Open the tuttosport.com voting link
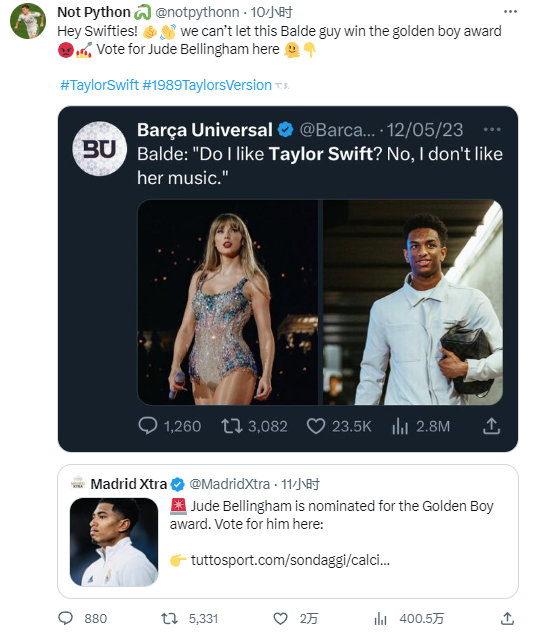The image size is (534, 635). coord(290,560)
